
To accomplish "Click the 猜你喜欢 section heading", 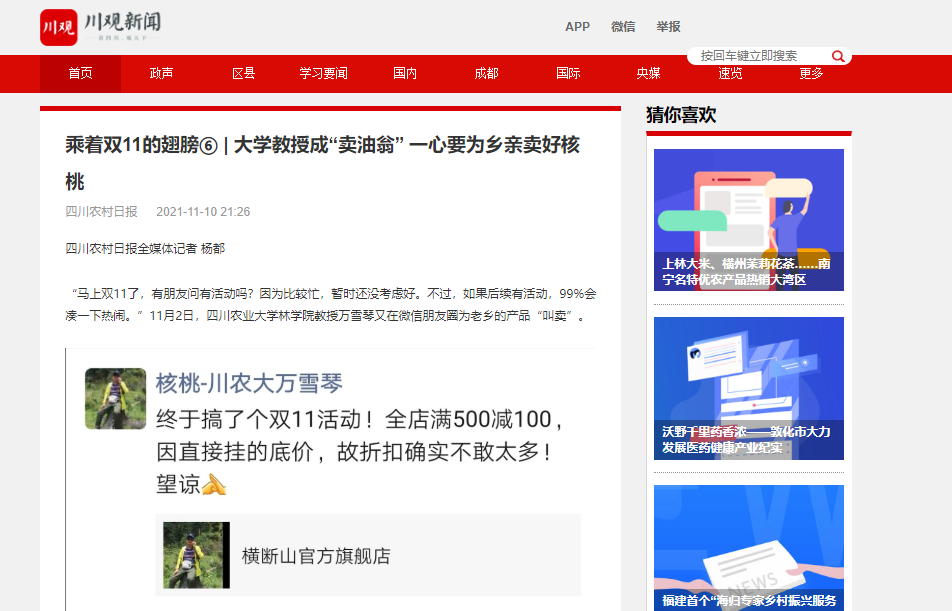I will (681, 115).
